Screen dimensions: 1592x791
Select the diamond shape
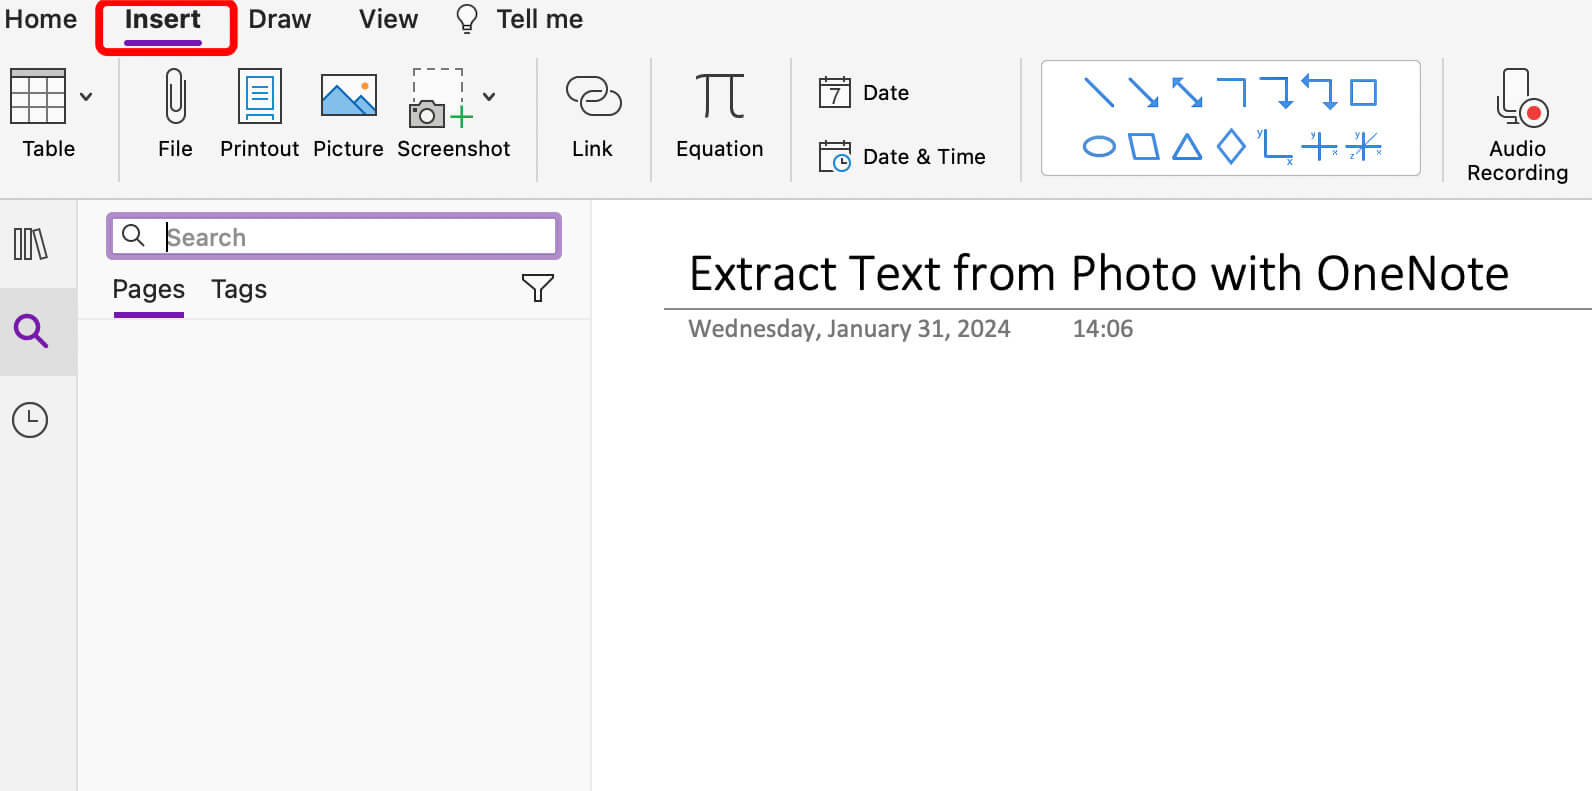click(x=1231, y=147)
